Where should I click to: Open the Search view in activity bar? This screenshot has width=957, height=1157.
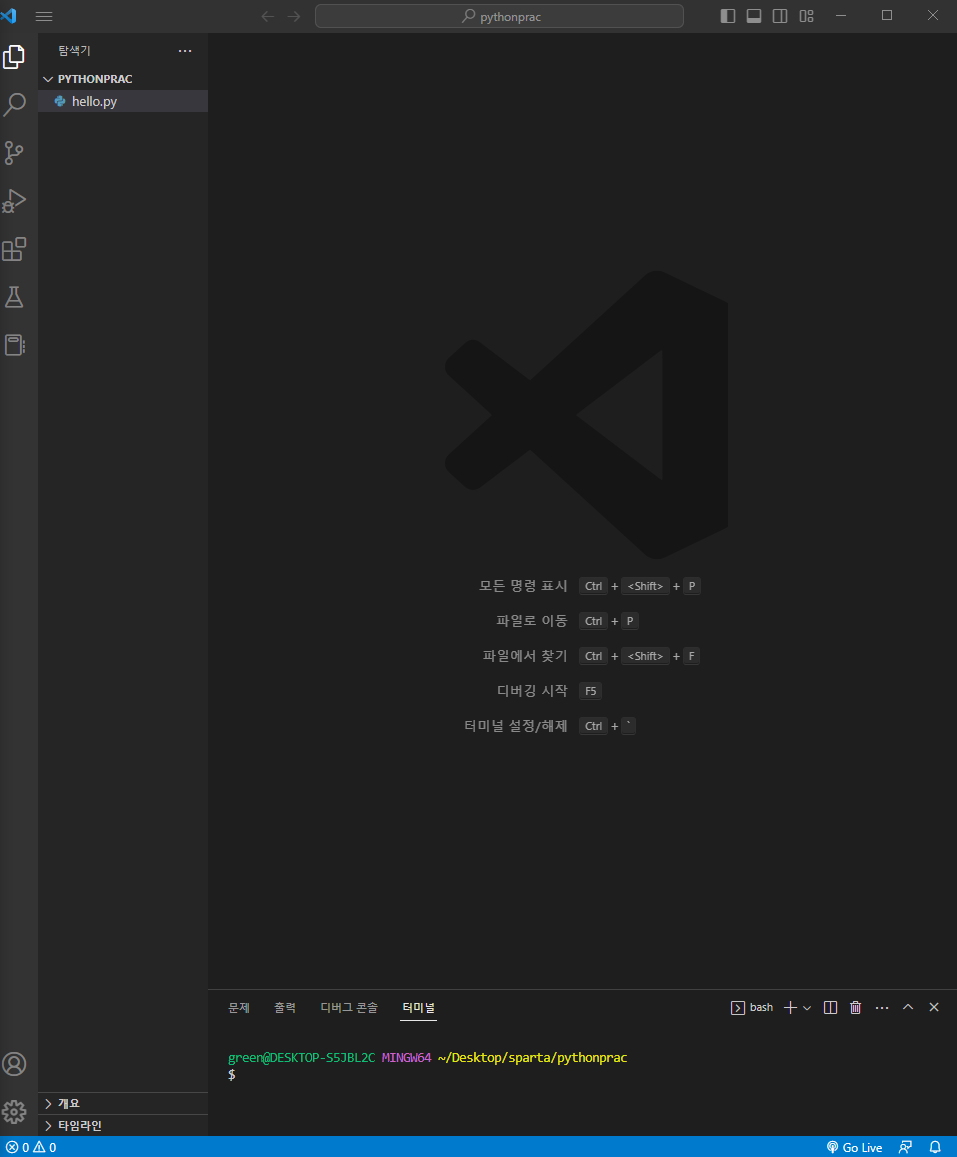(14, 105)
